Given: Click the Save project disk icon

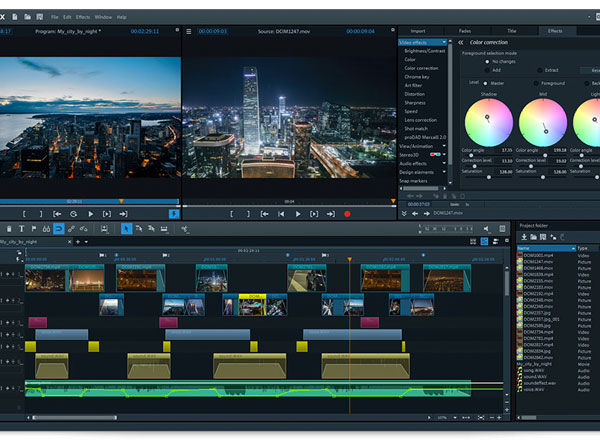Looking at the screenshot, I should coord(39,17).
